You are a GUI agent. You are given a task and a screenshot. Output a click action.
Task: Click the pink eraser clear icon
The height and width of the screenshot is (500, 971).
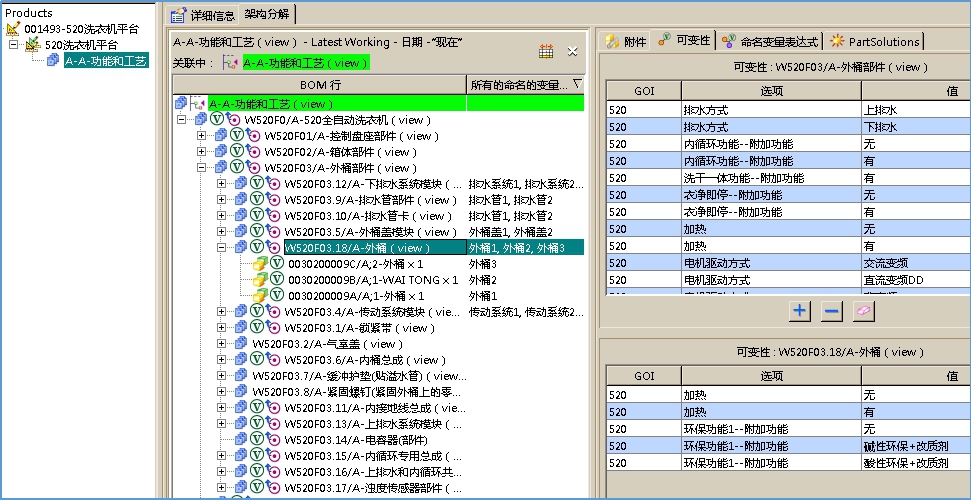click(x=862, y=311)
